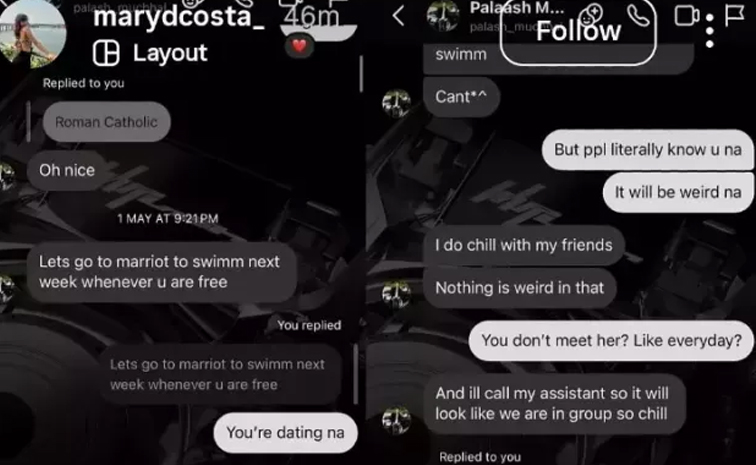Tap the sticker add icon in header
The image size is (756, 465).
(x=591, y=14)
